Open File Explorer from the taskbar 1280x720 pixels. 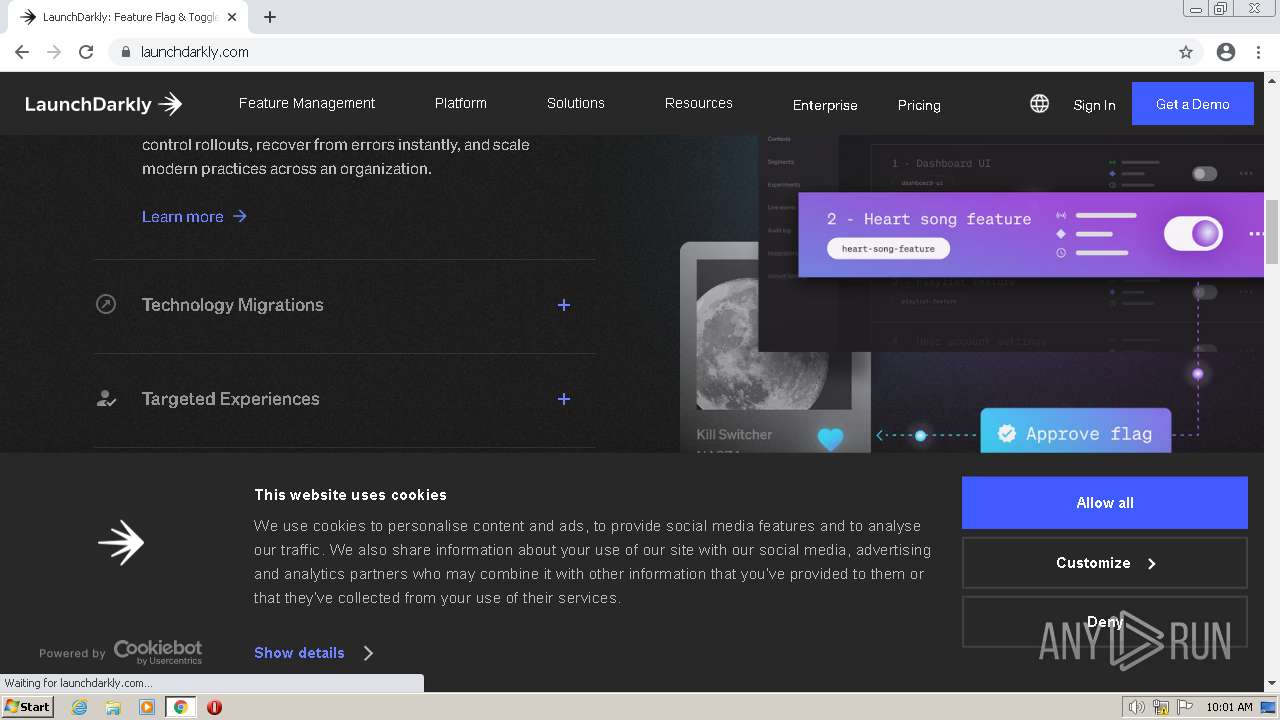point(113,707)
